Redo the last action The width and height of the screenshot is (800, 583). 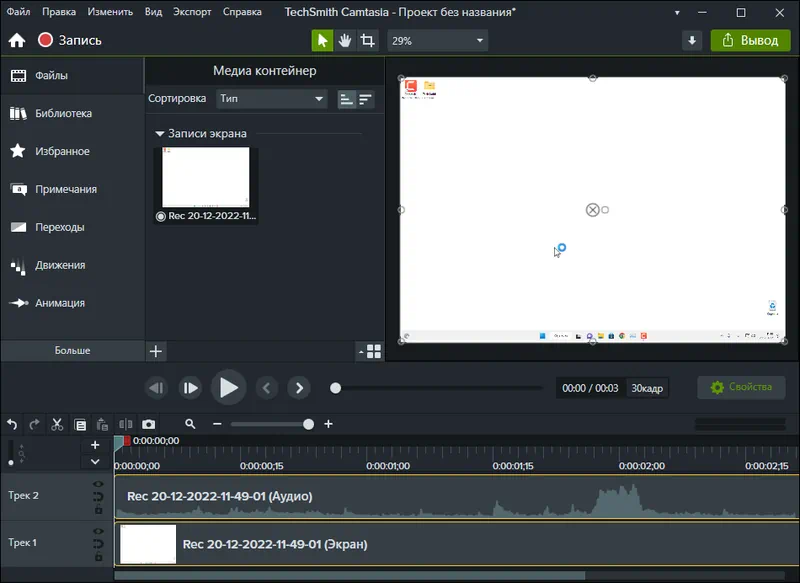[x=34, y=424]
